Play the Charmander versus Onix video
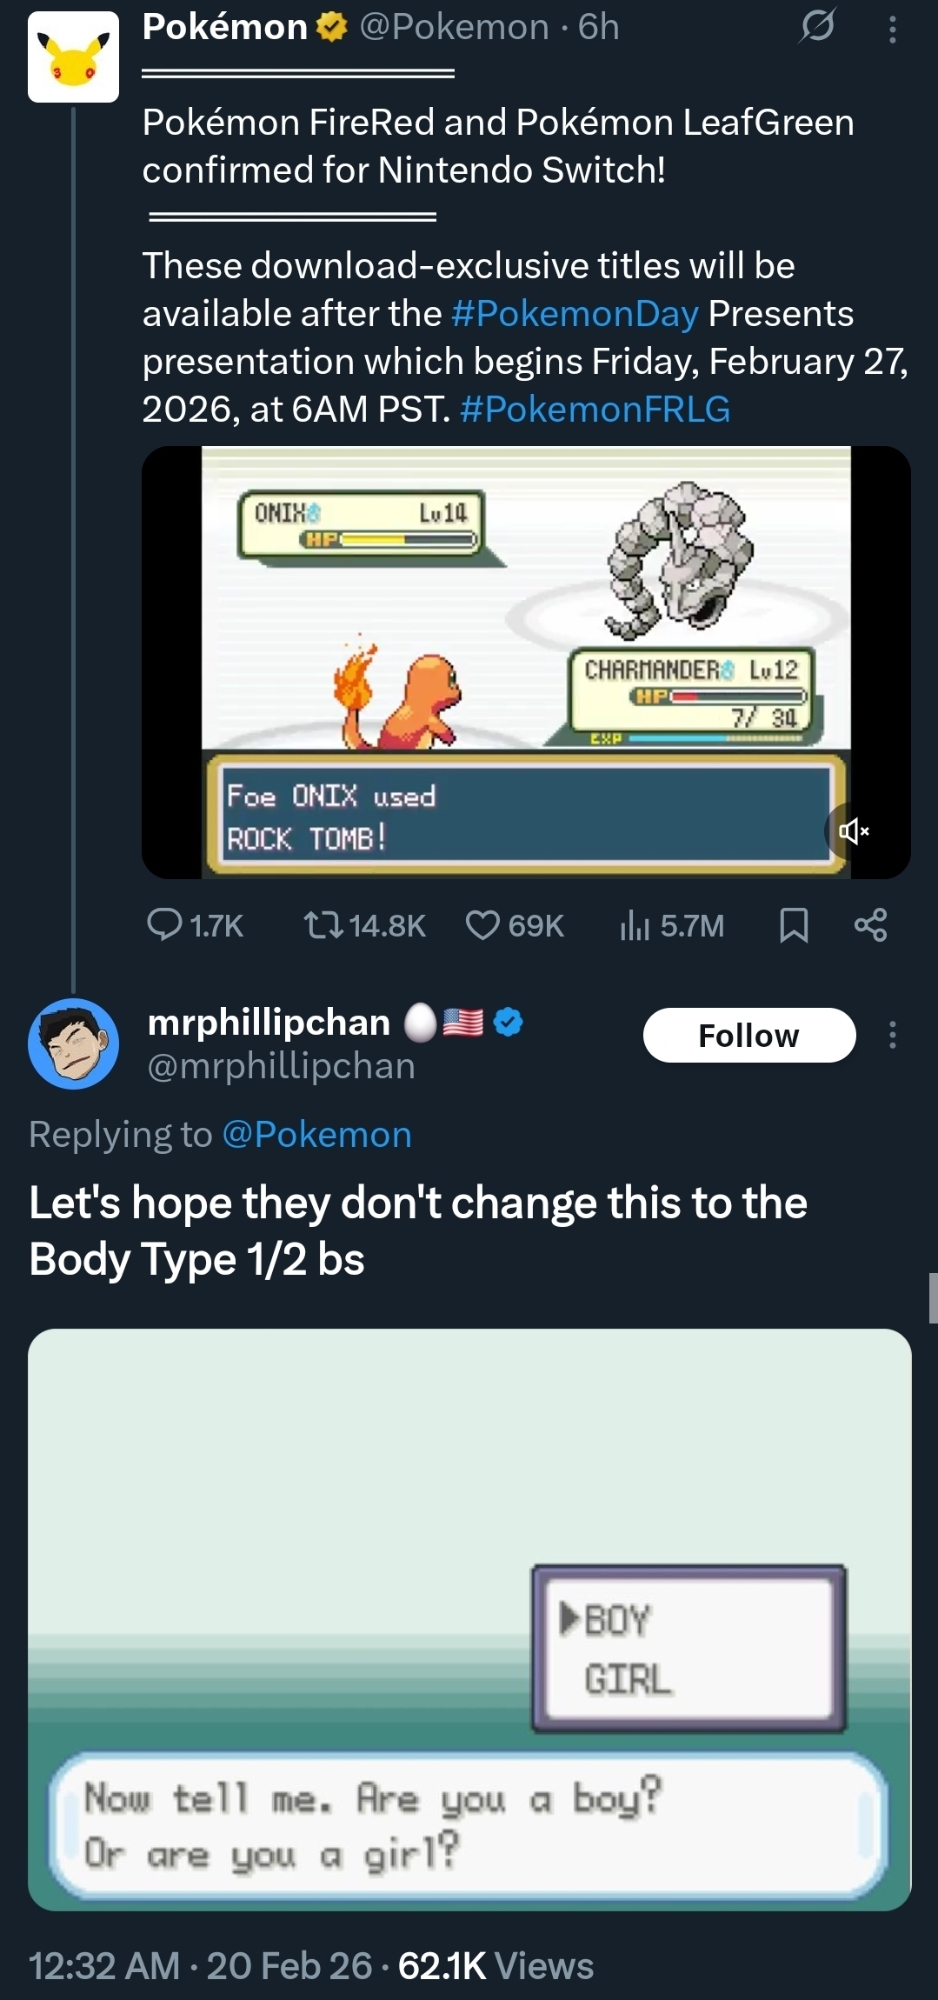 click(x=526, y=661)
